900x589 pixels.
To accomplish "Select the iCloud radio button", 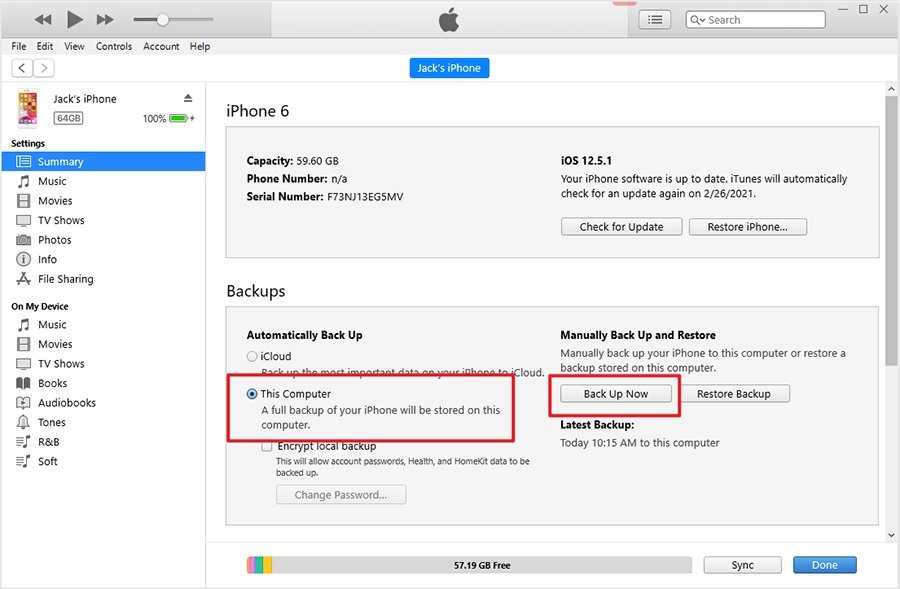I will tap(251, 356).
